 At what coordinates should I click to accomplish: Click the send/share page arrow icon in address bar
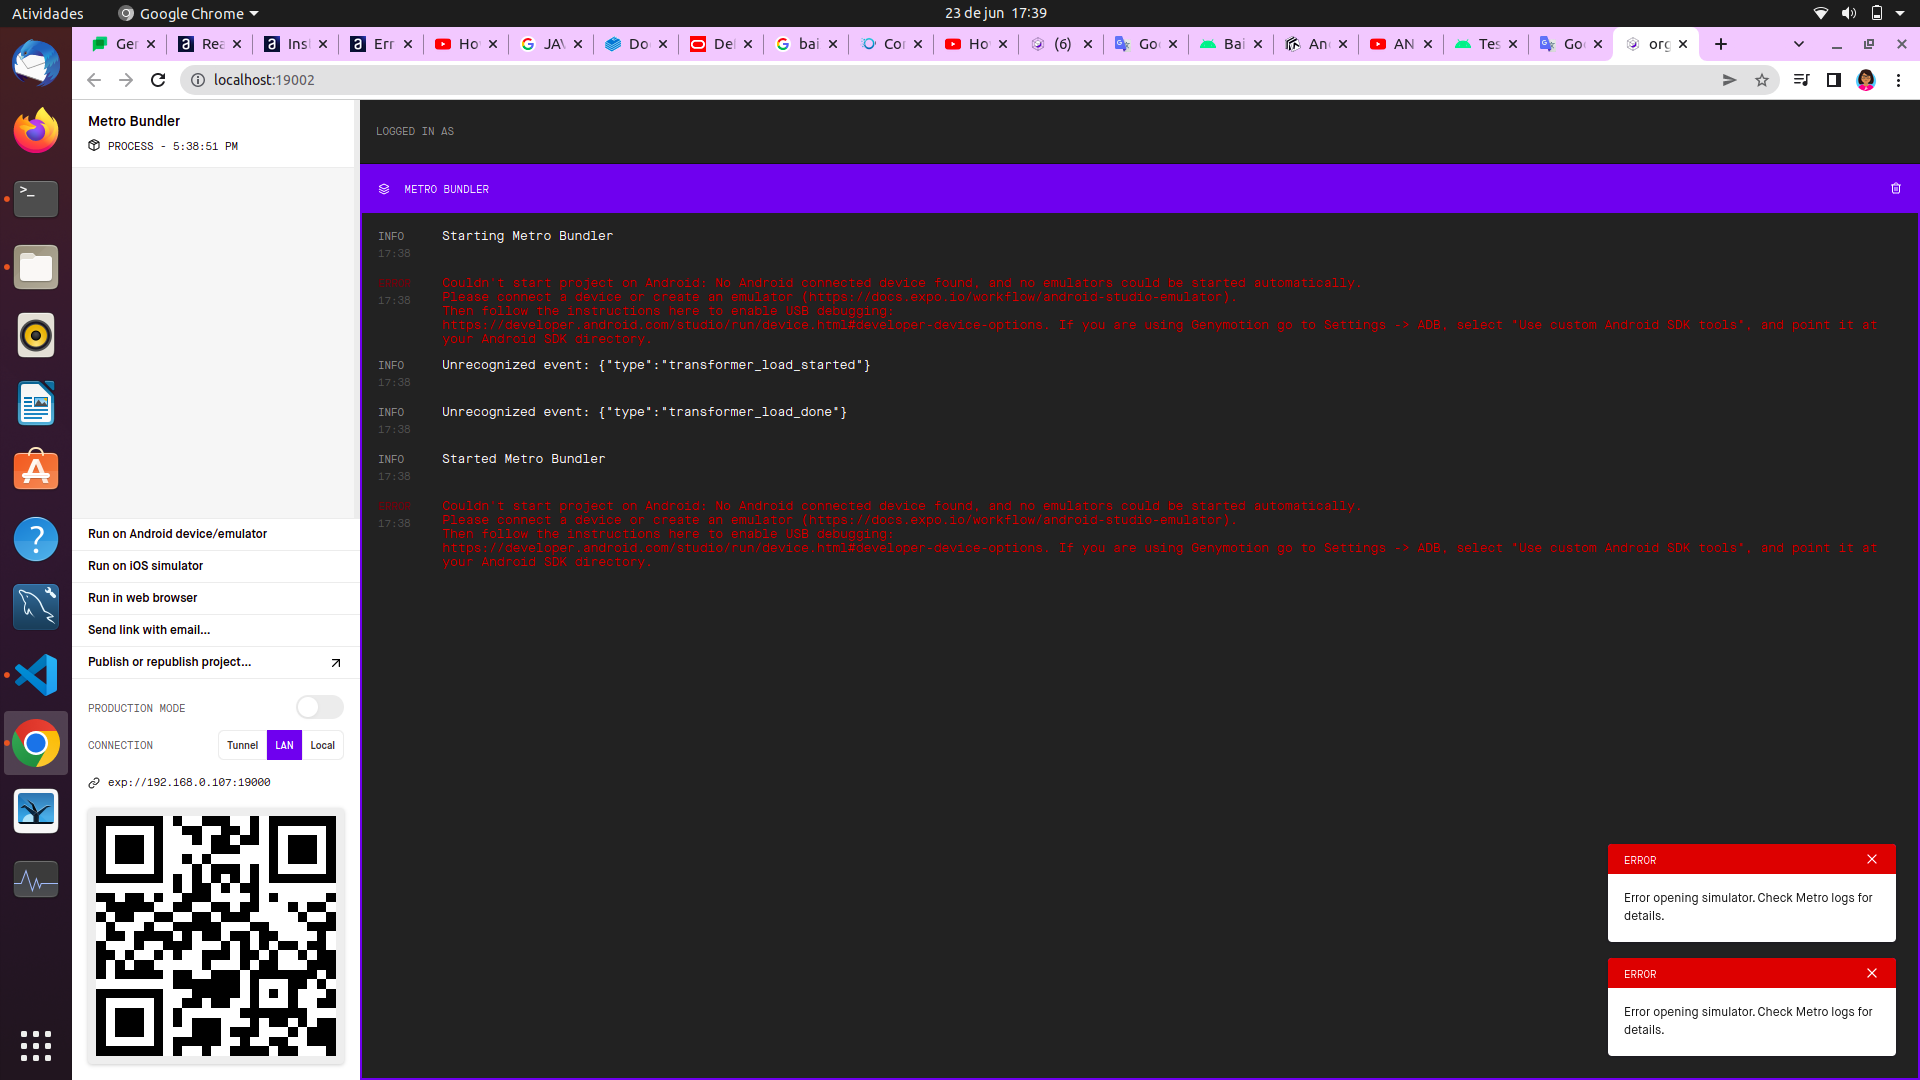pyautogui.click(x=1729, y=80)
